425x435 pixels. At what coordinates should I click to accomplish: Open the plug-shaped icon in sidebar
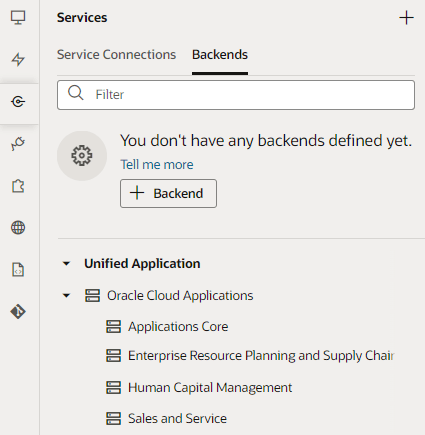(x=18, y=144)
